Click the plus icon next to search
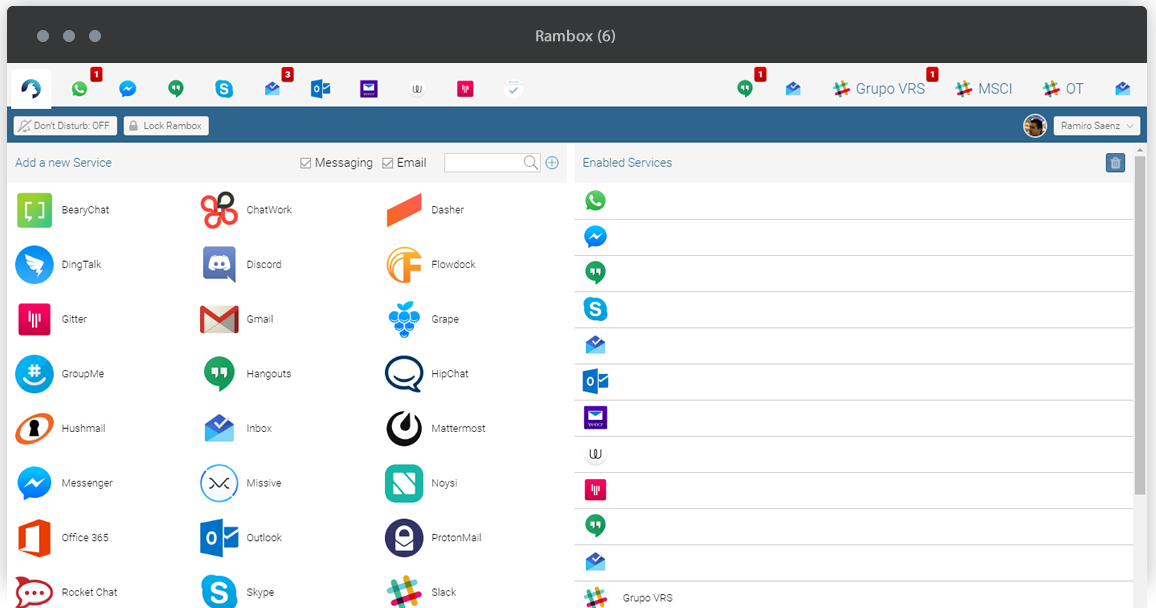Viewport: 1156px width, 608px height. click(x=552, y=163)
